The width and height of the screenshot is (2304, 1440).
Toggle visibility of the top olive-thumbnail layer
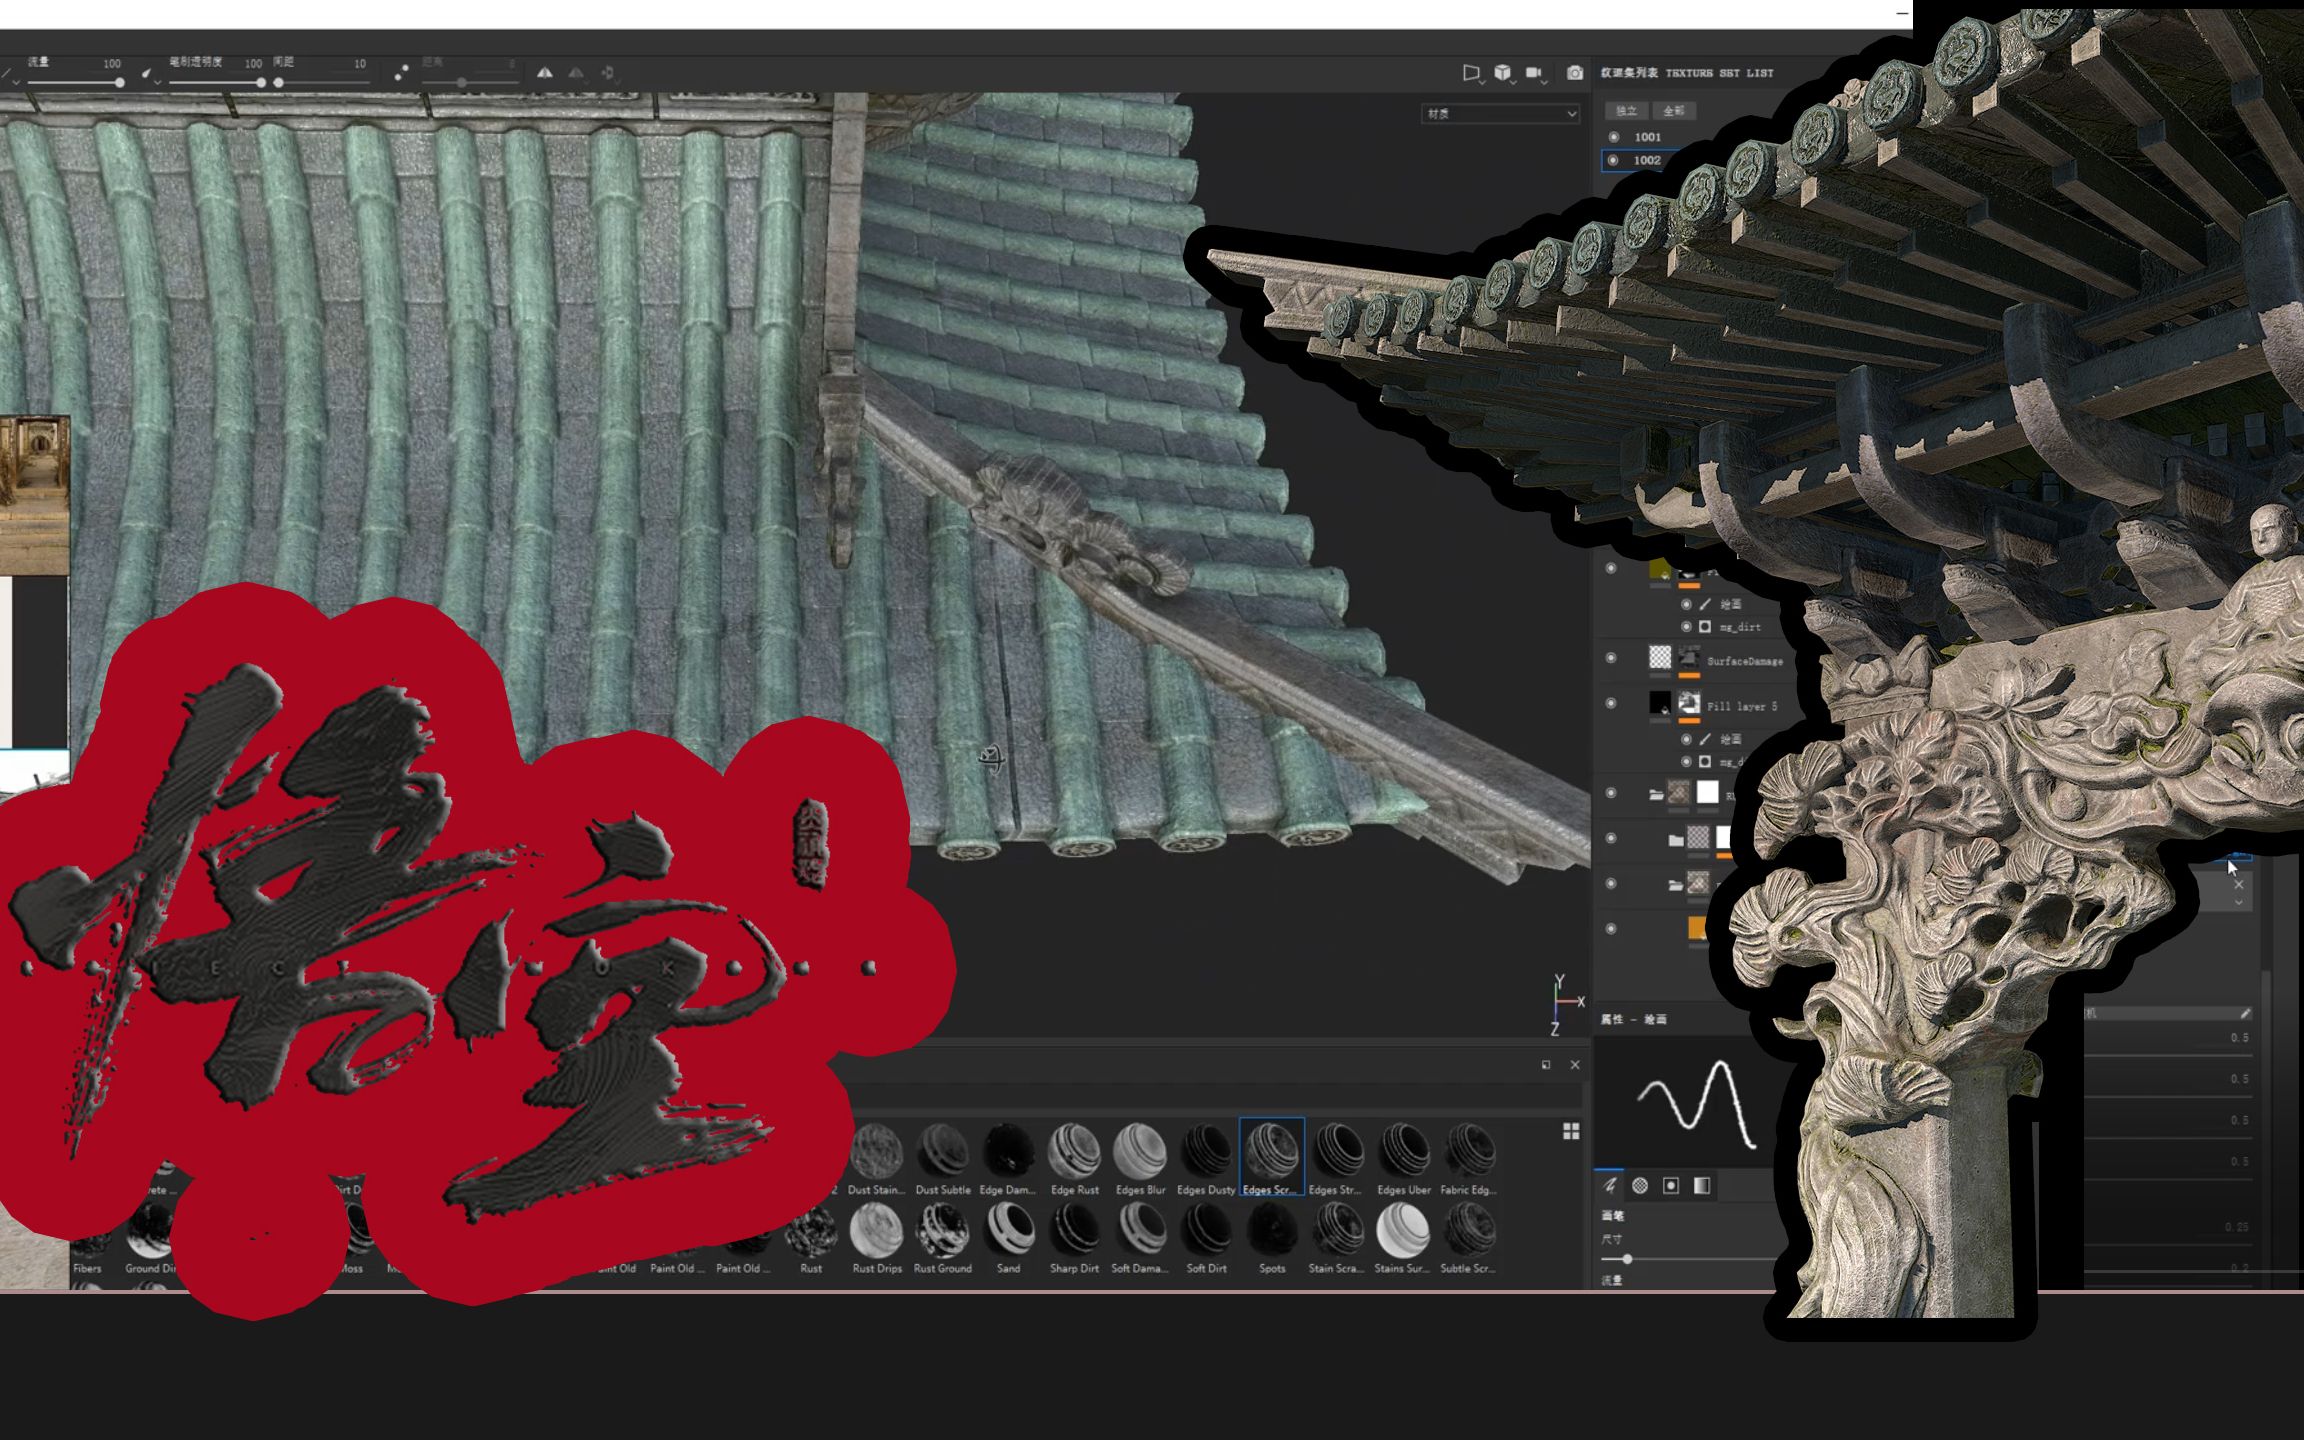[x=1611, y=568]
